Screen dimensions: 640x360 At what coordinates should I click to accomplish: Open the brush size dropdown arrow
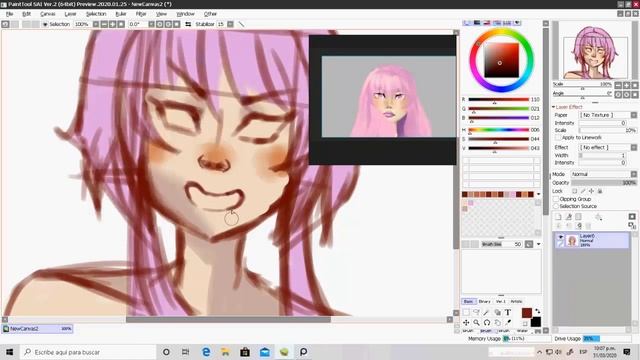[538, 244]
